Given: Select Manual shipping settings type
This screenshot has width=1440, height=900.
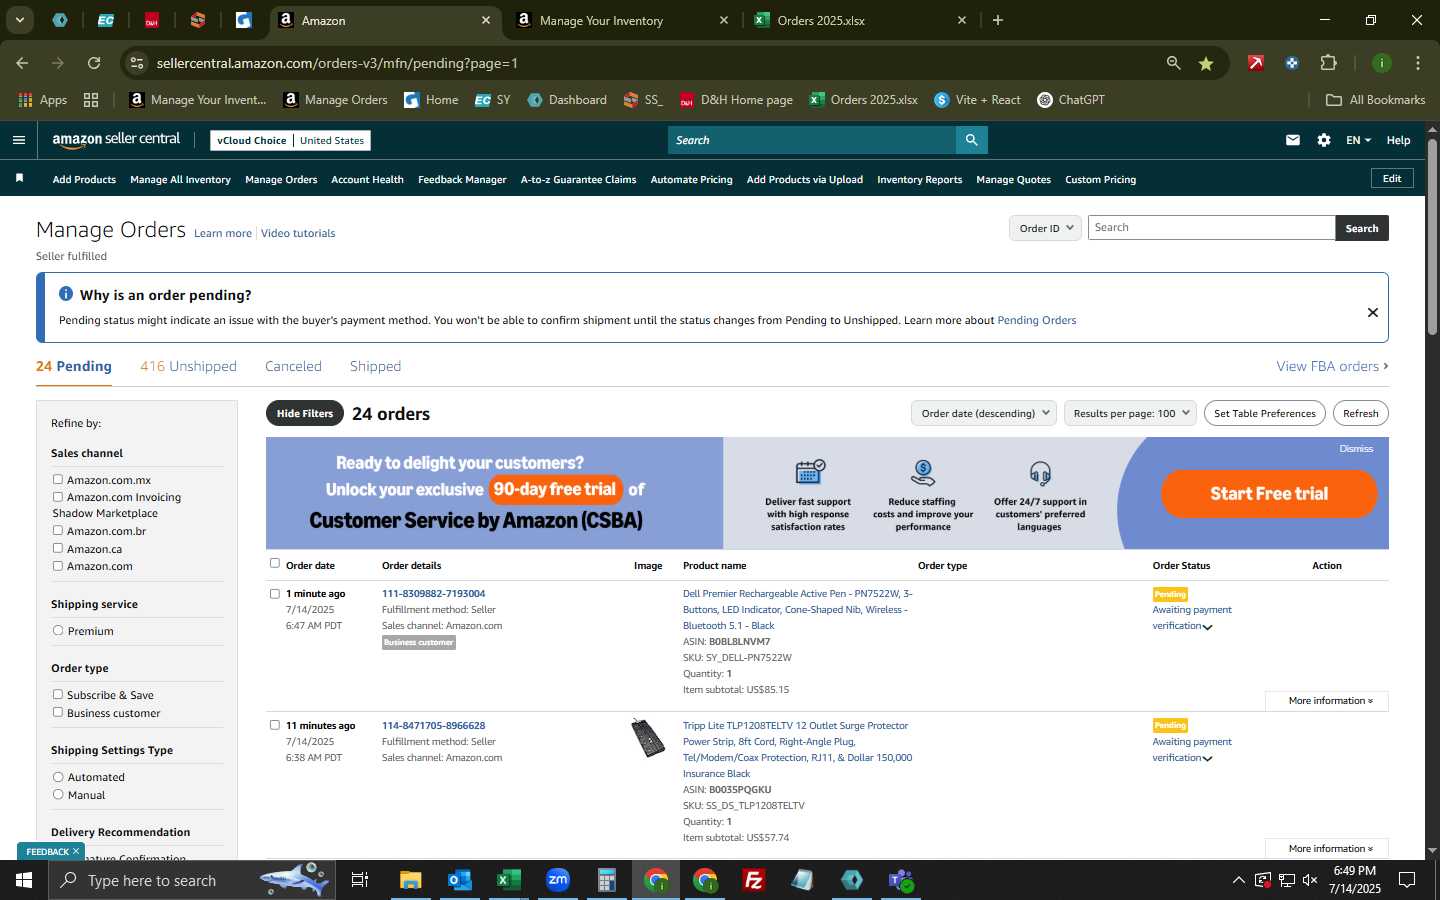Looking at the screenshot, I should coord(58,795).
